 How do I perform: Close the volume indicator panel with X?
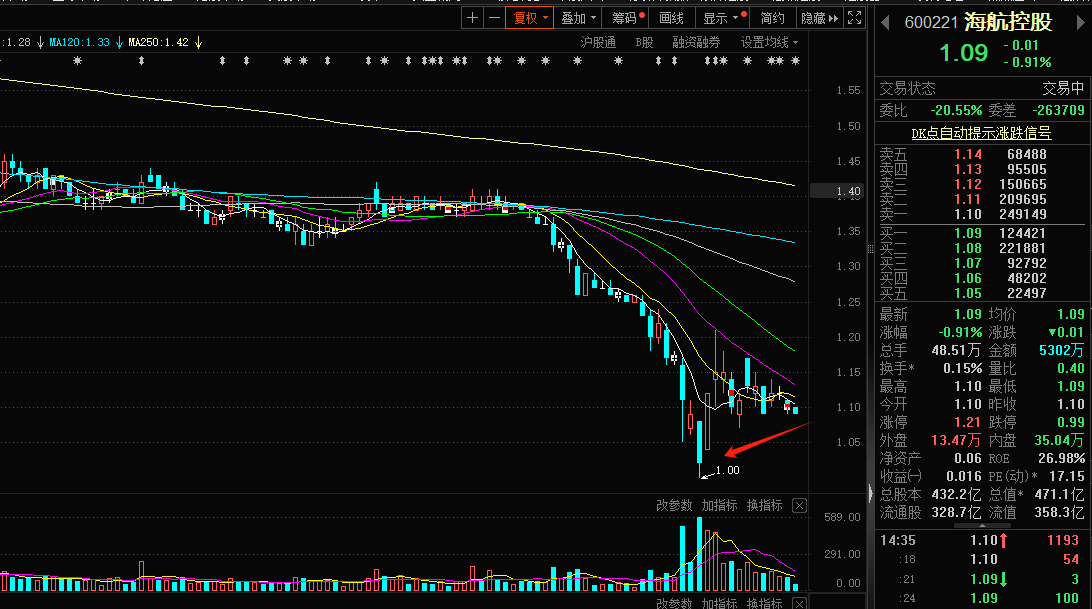click(799, 506)
